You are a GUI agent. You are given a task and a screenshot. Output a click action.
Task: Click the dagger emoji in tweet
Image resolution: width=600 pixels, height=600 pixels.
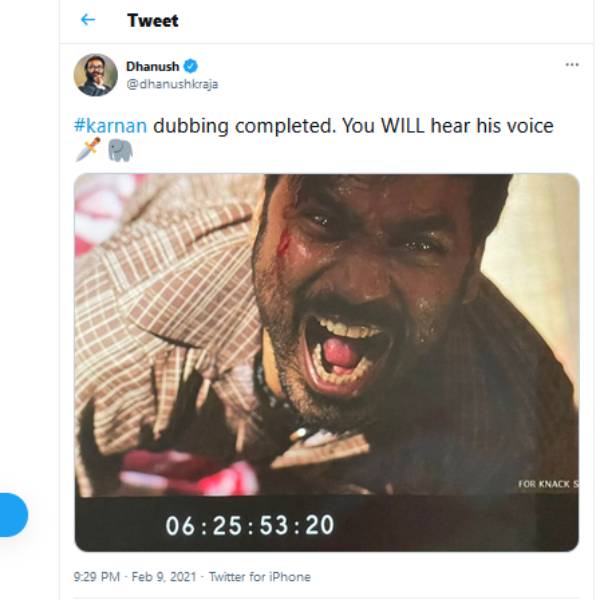[x=88, y=150]
